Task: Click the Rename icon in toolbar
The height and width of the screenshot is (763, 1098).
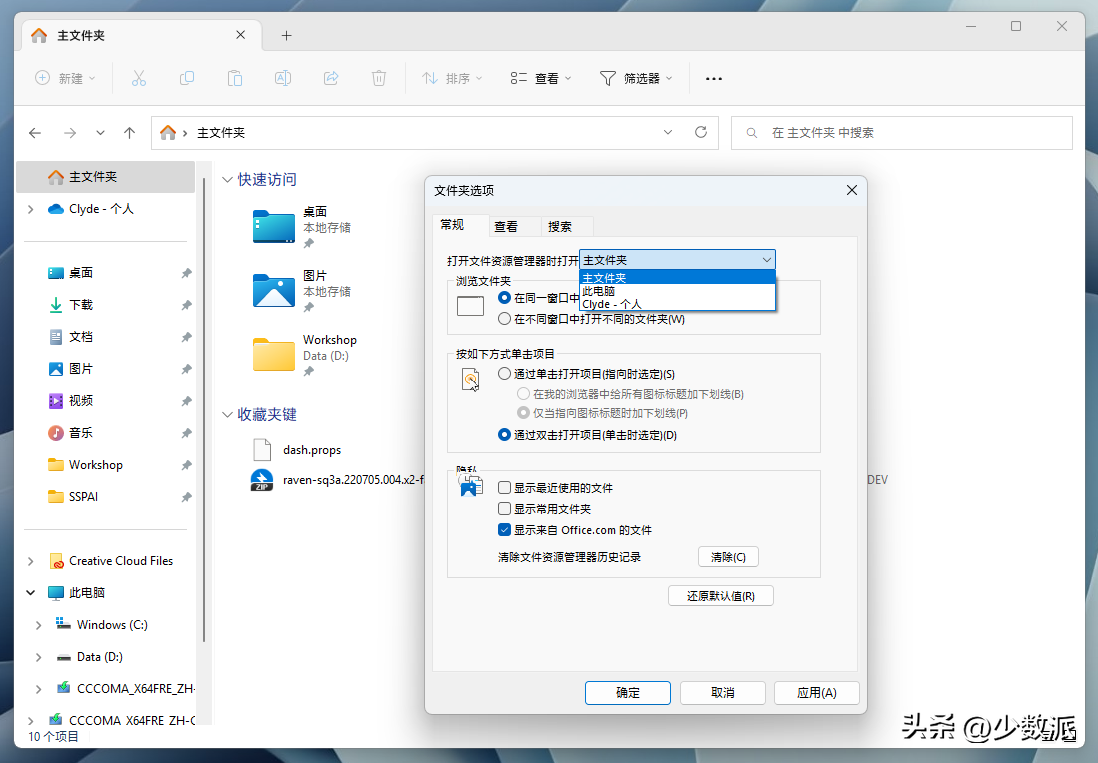Action: (283, 78)
